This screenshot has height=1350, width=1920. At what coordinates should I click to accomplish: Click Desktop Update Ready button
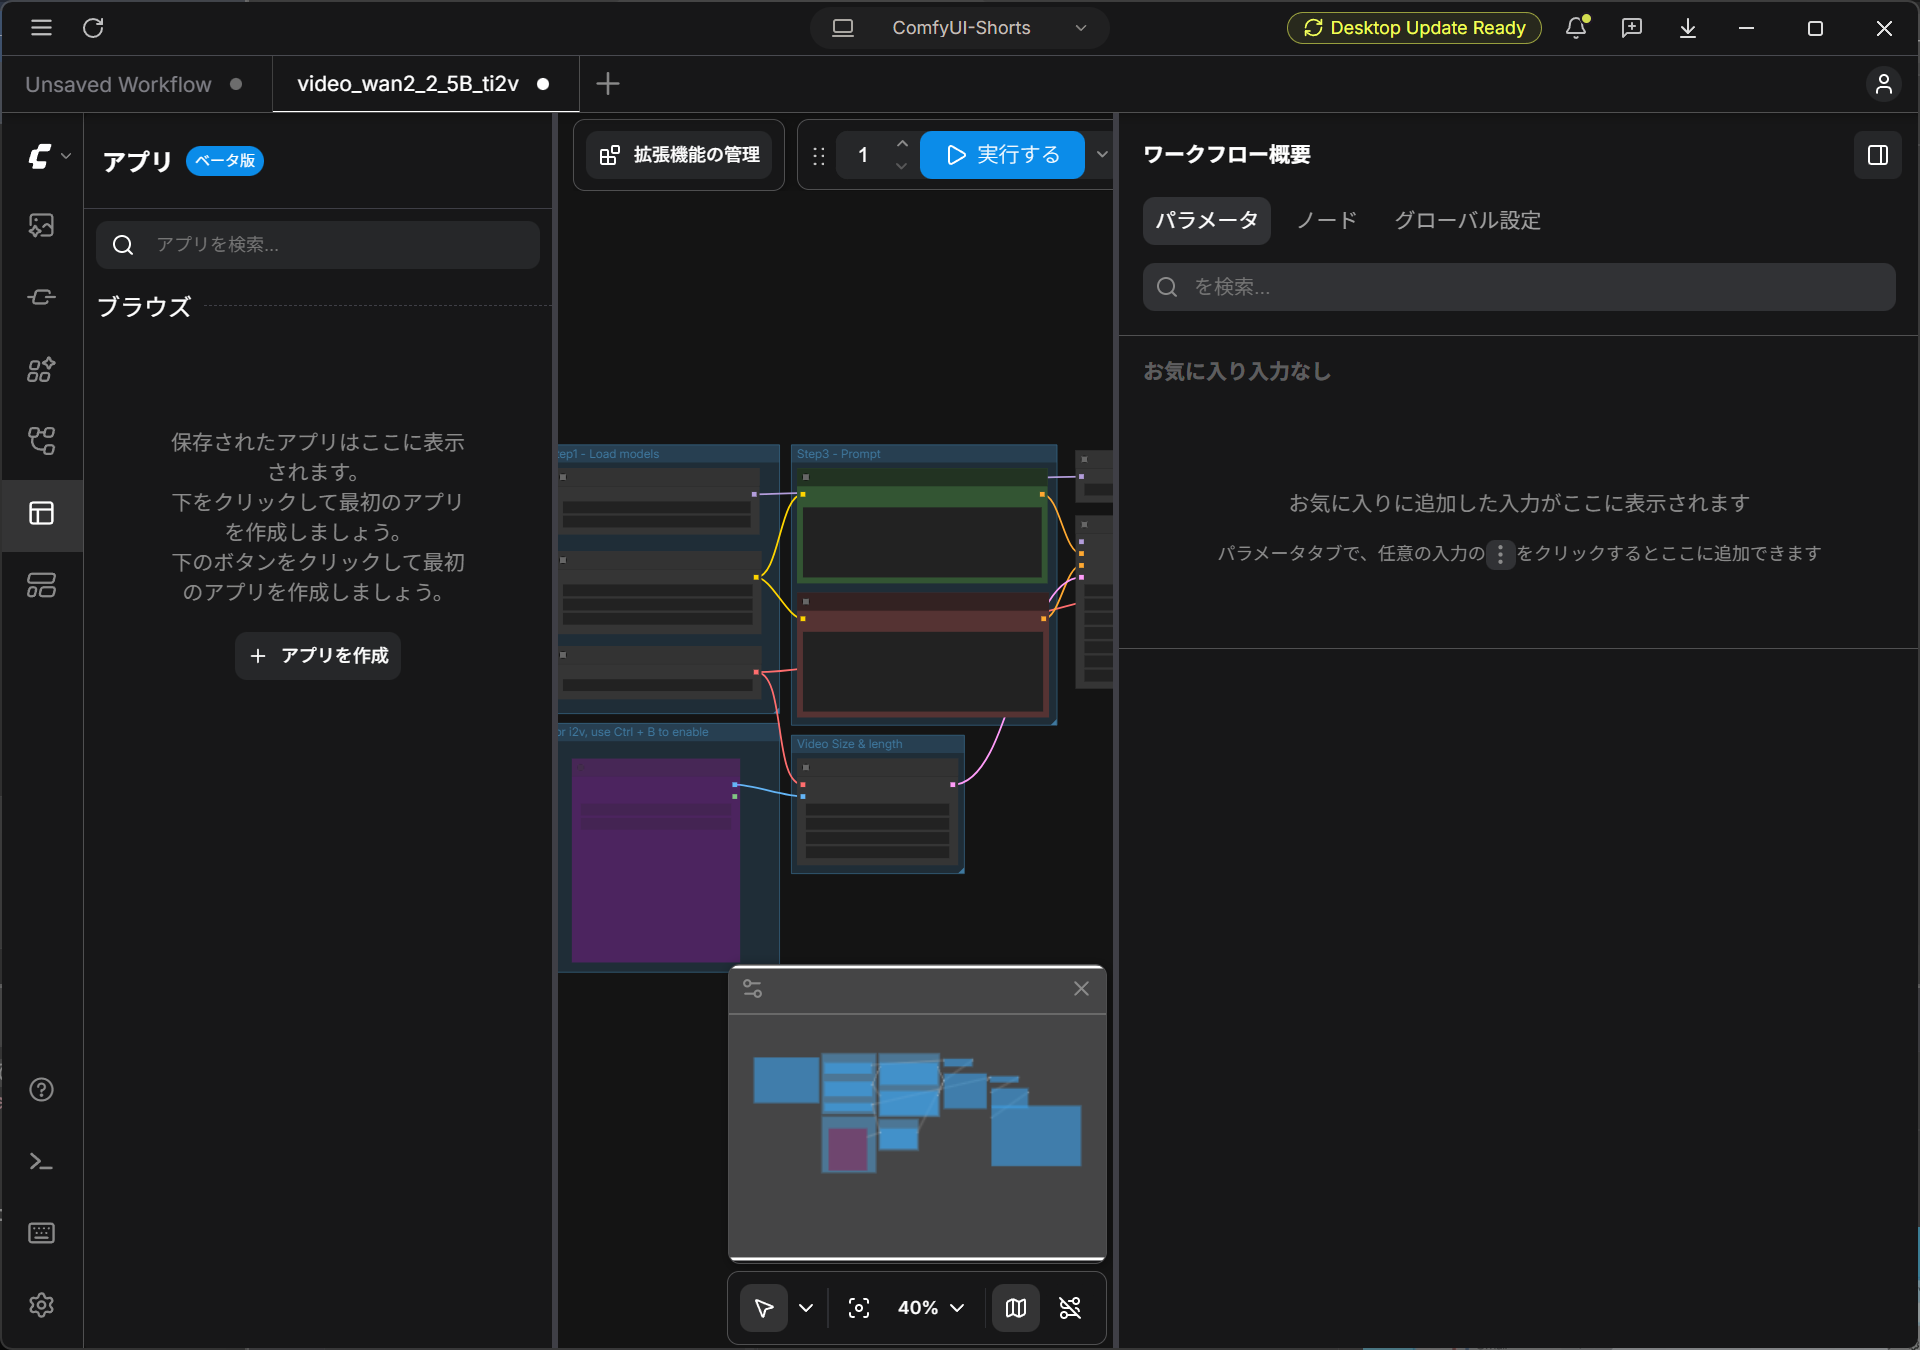pyautogui.click(x=1414, y=28)
